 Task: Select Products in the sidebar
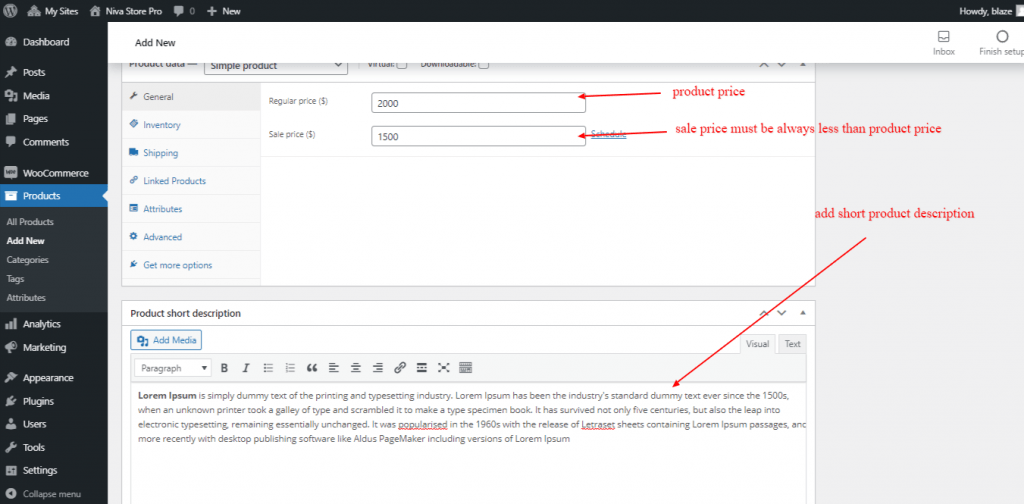(x=54, y=196)
